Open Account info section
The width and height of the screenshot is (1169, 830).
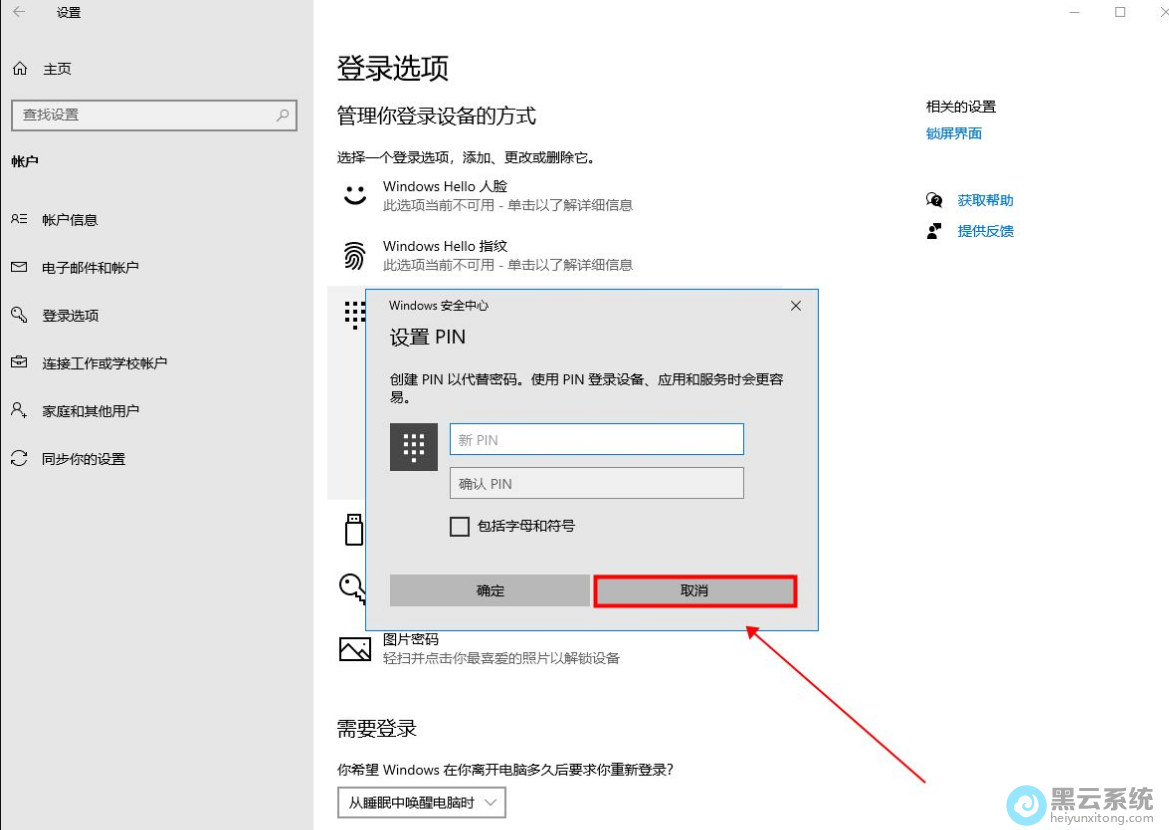[69, 220]
